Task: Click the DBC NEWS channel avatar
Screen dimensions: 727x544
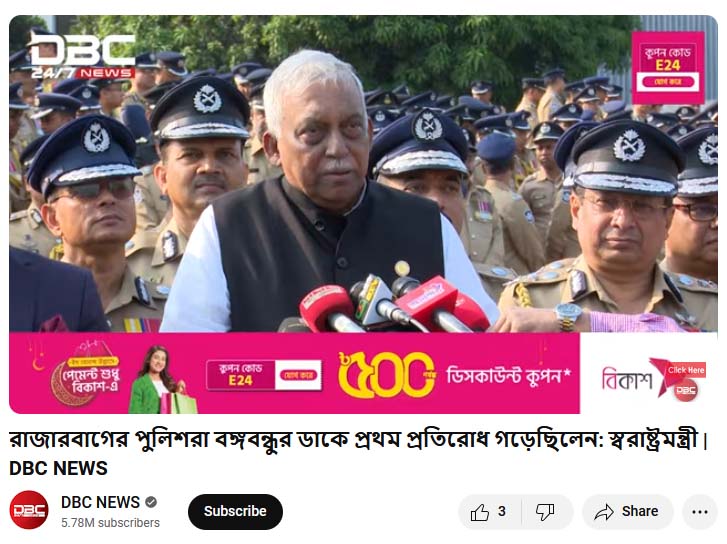Action: [29, 510]
